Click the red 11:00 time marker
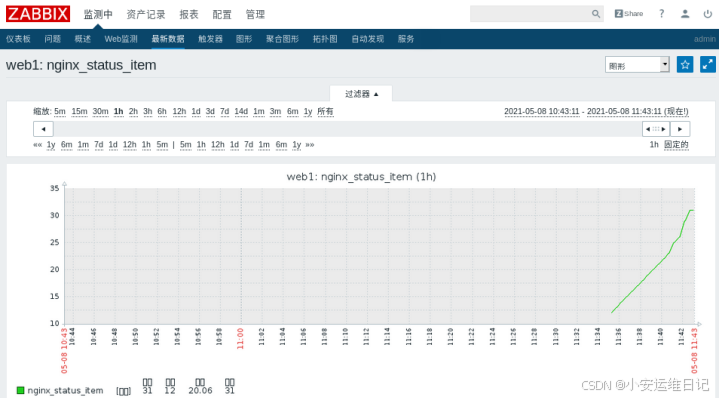The height and width of the screenshot is (398, 720). click(240, 338)
